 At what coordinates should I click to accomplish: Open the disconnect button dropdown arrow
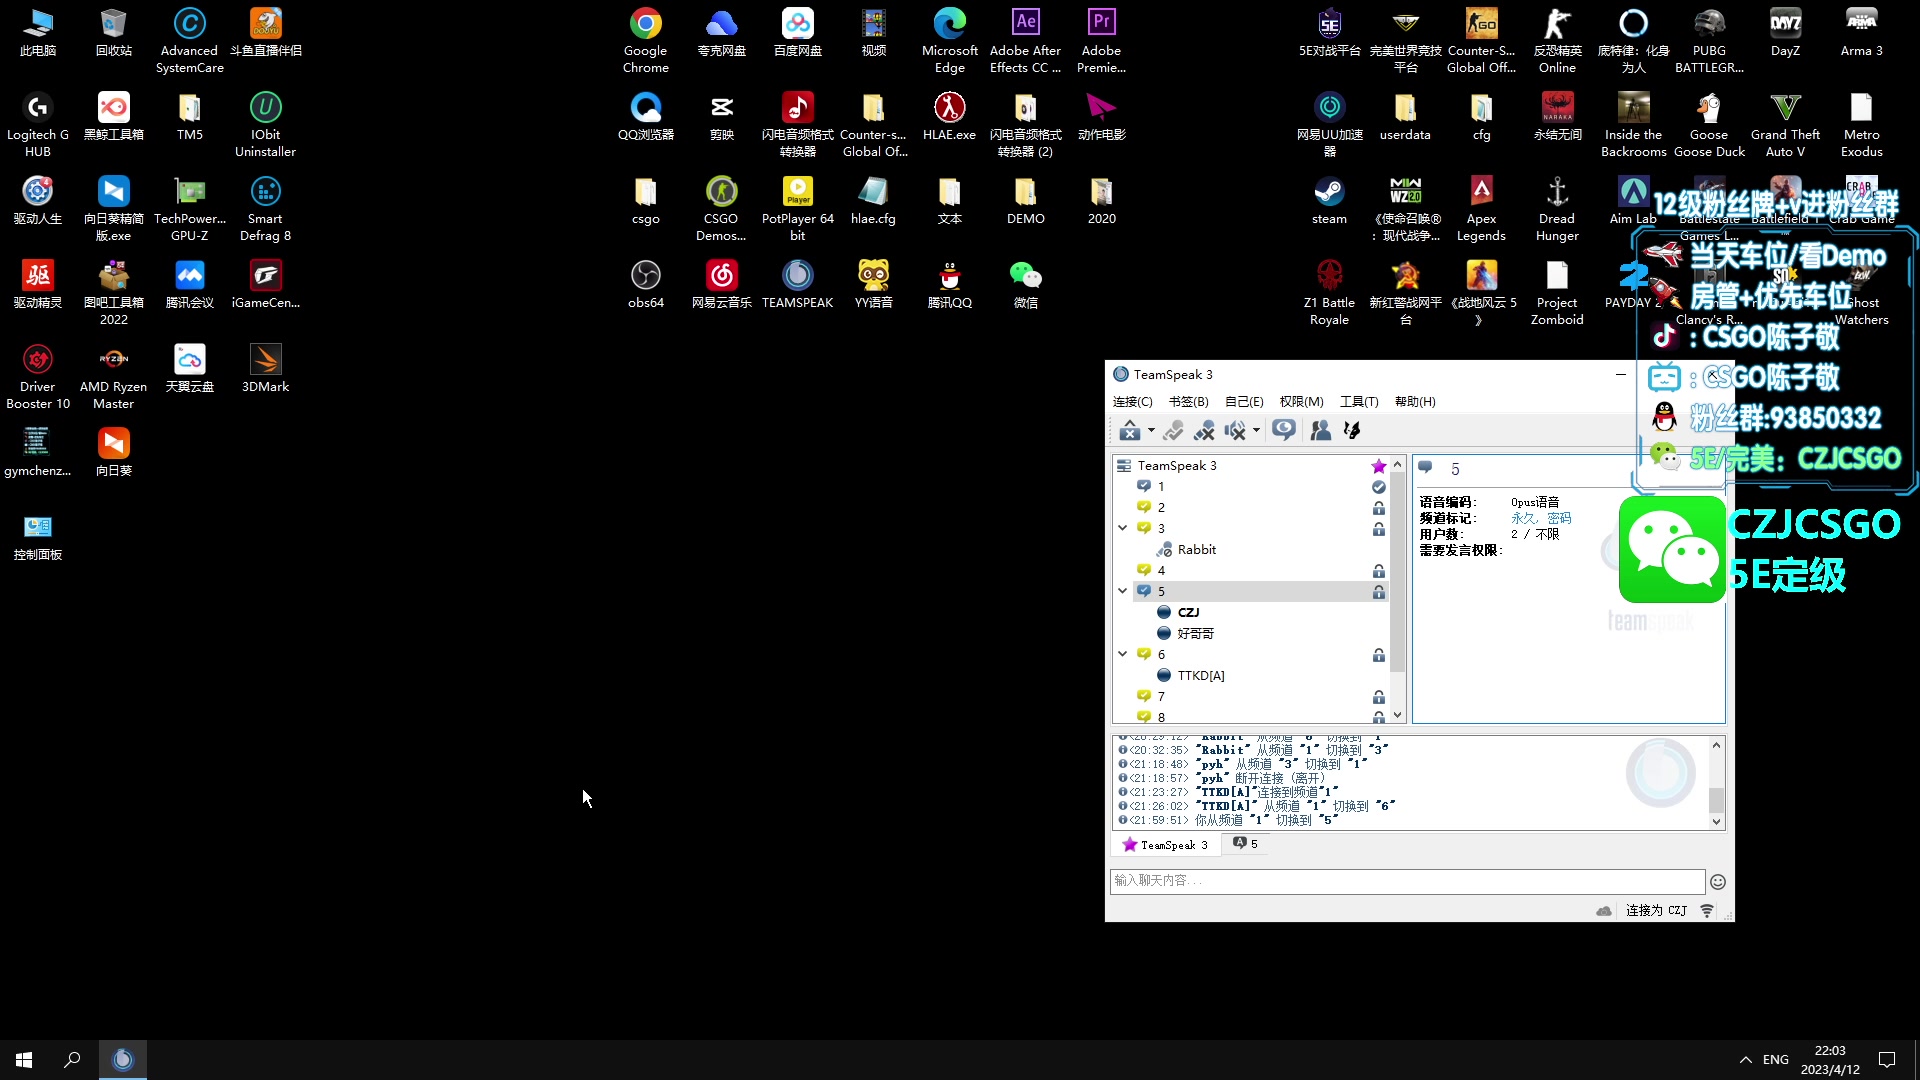1151,431
